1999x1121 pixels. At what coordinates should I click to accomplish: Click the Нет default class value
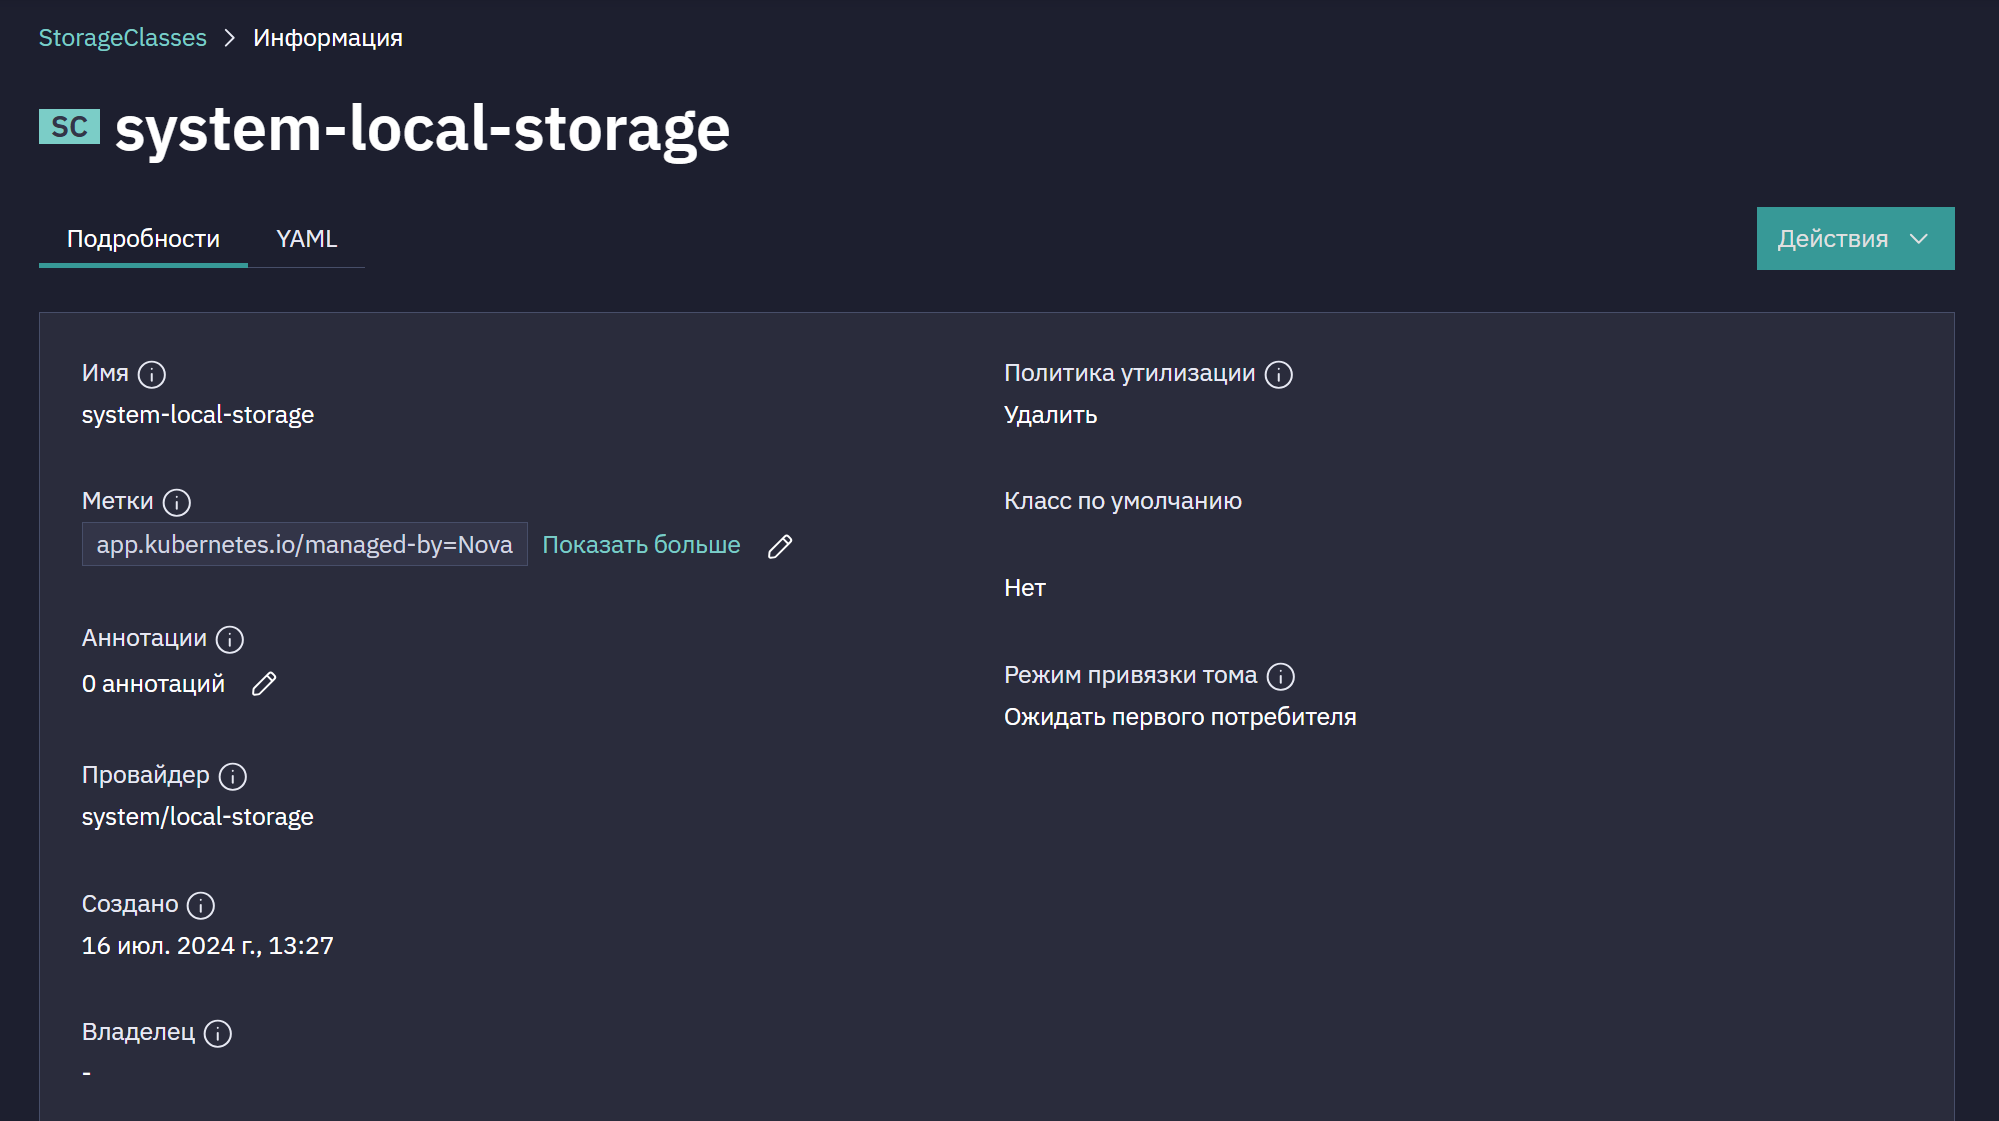point(1025,588)
